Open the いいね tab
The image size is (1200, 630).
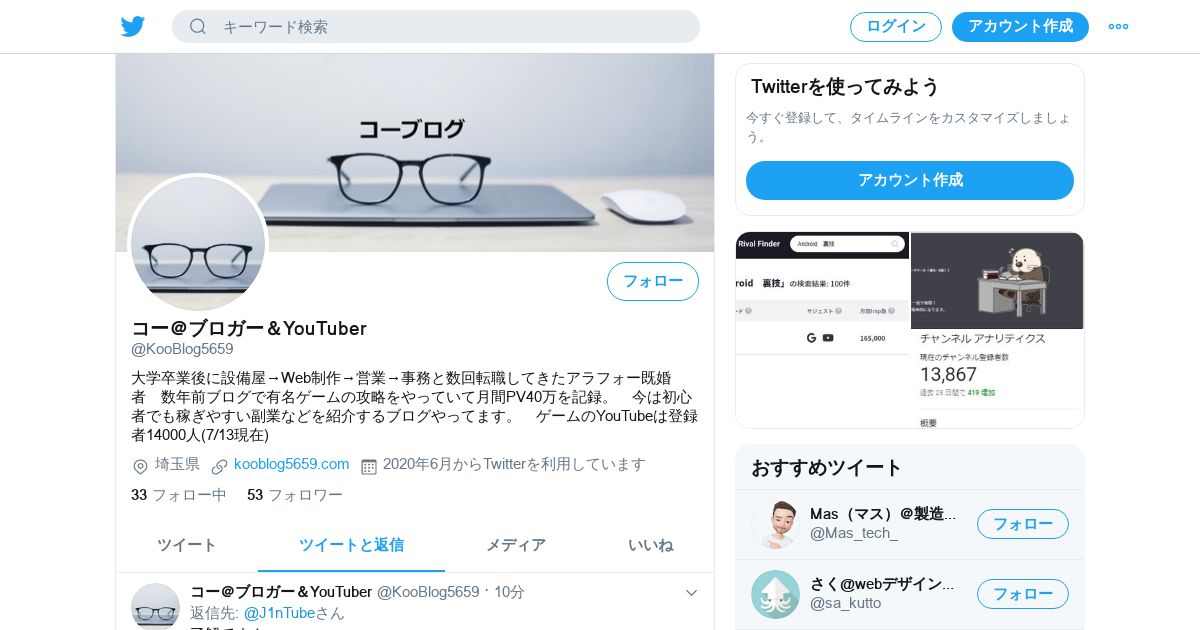(x=650, y=545)
